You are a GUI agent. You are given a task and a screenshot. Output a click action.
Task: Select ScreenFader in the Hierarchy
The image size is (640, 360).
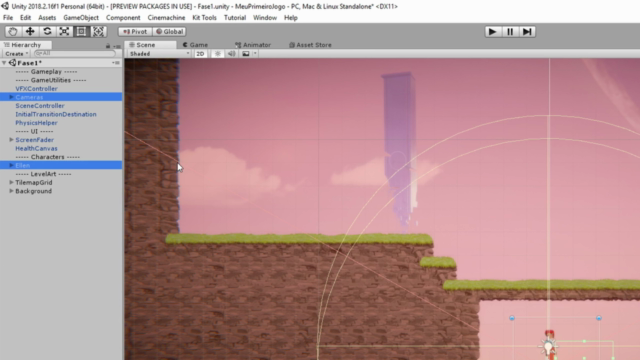pyautogui.click(x=34, y=140)
